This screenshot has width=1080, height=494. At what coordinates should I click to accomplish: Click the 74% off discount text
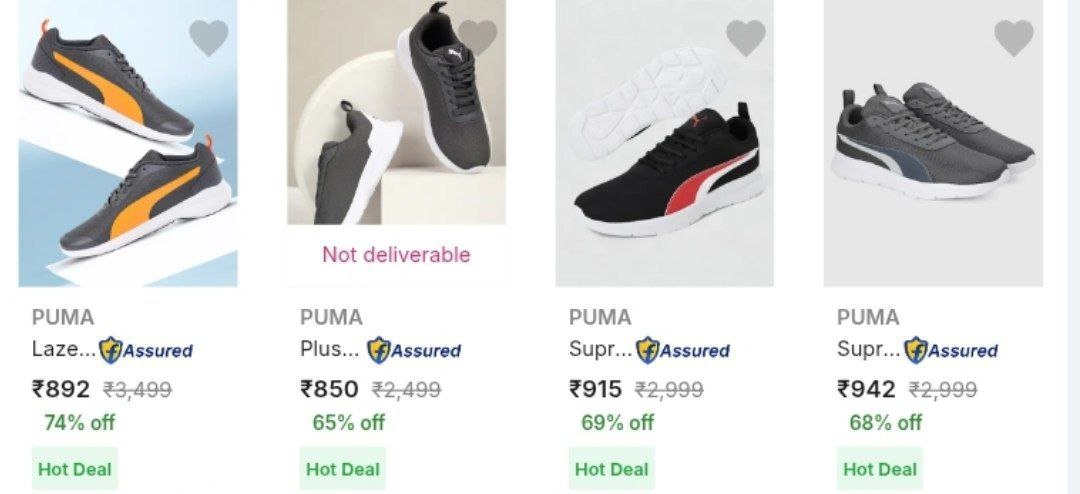tap(79, 422)
